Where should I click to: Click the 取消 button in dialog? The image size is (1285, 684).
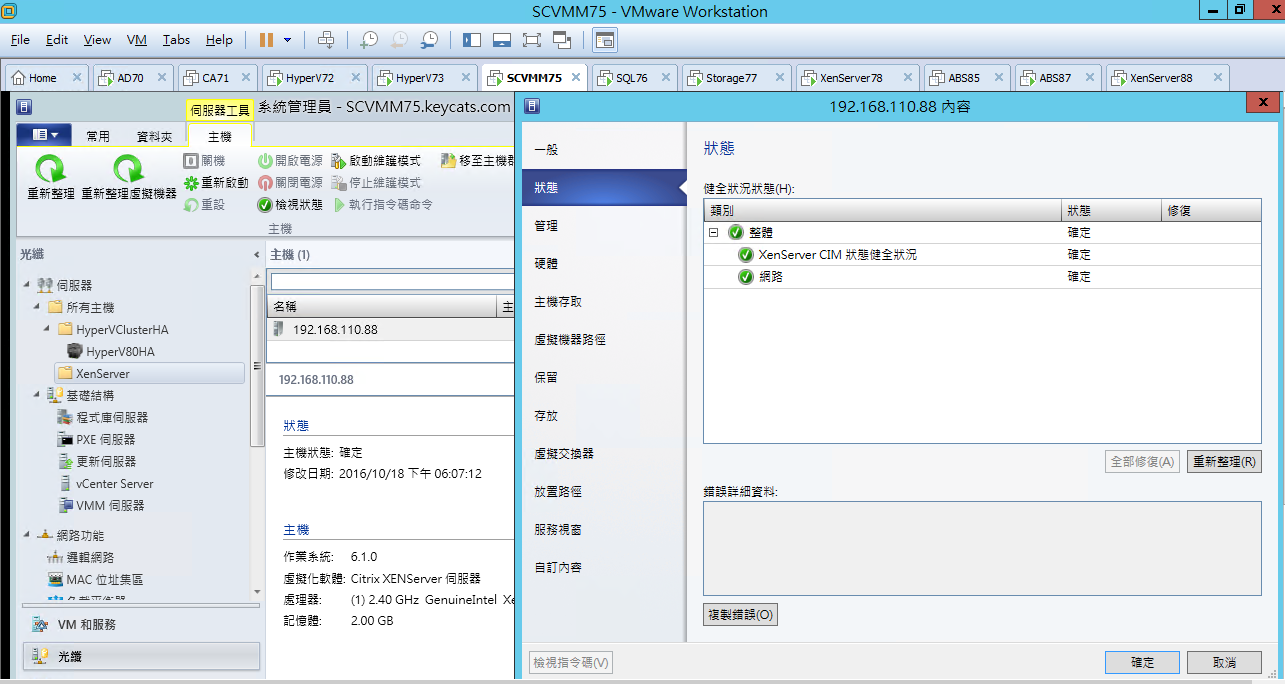(1224, 663)
